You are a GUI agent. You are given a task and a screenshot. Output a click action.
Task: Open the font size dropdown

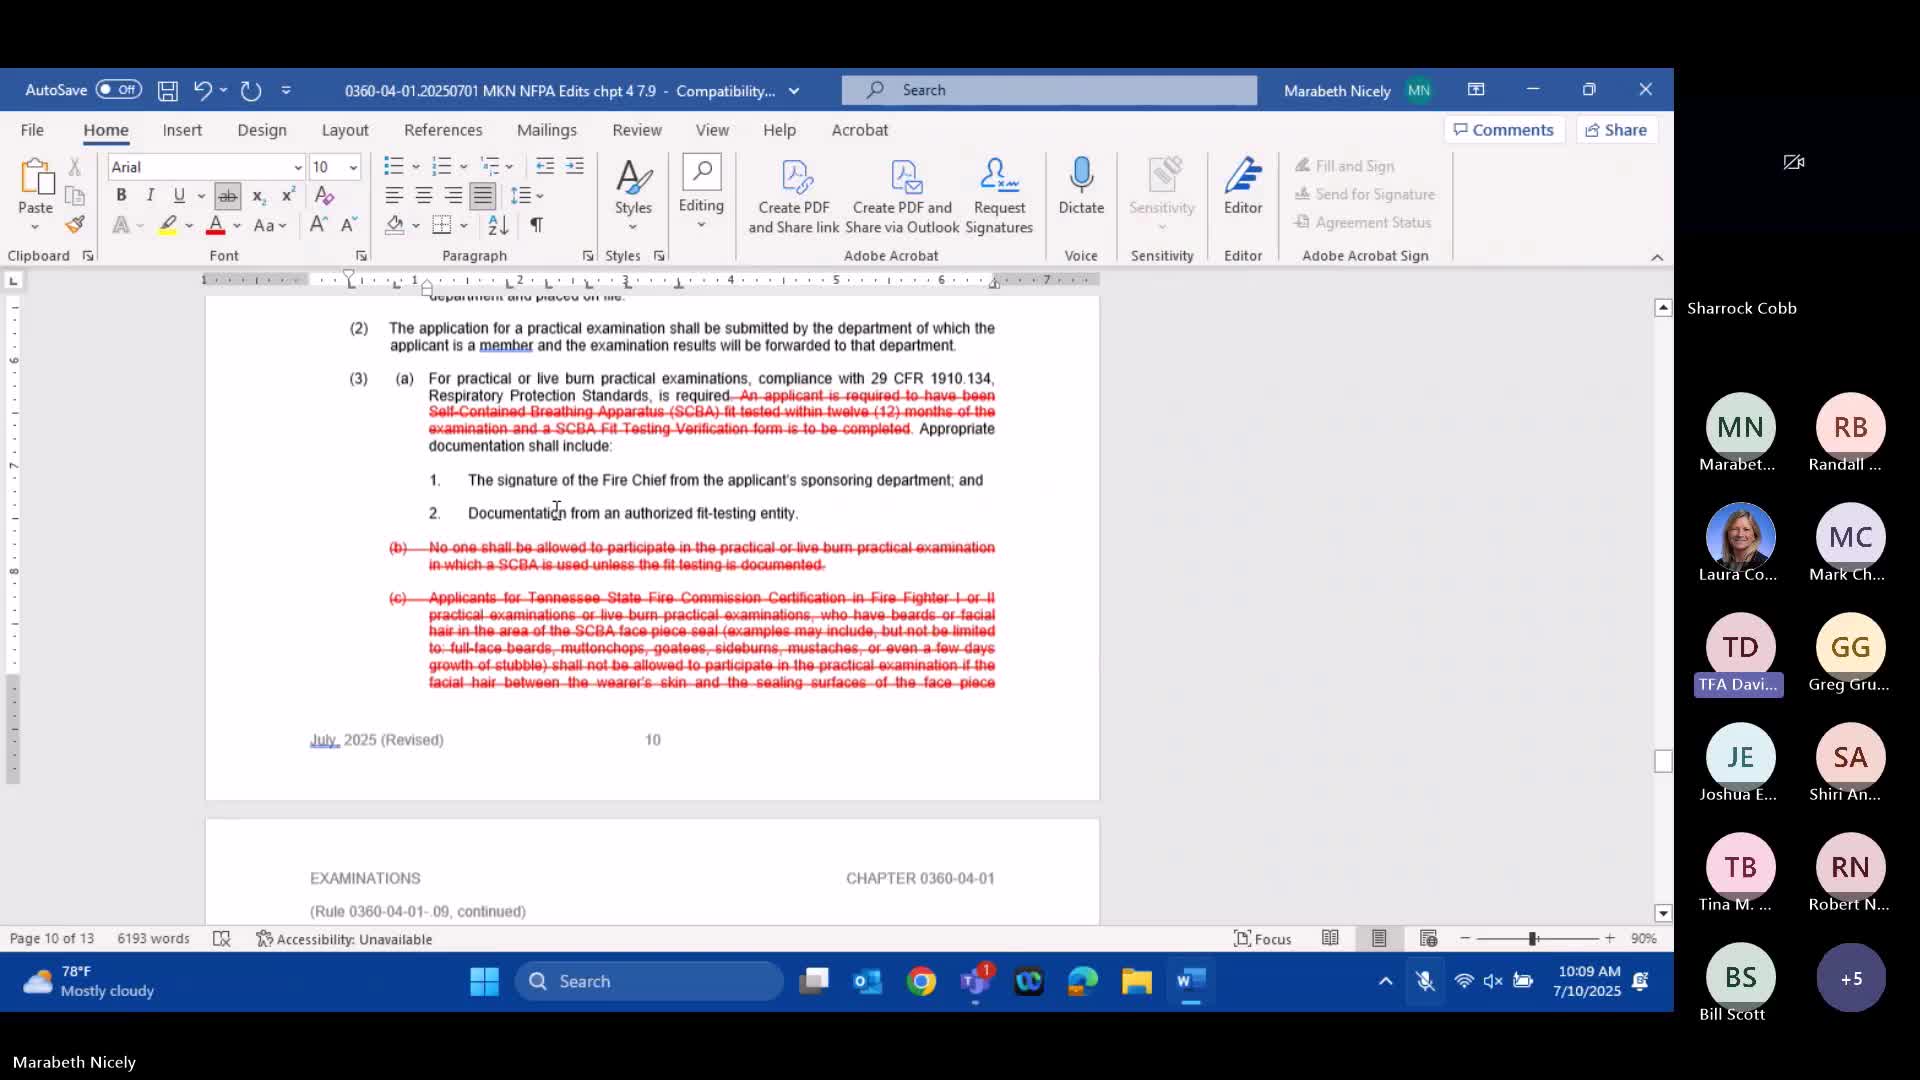(x=353, y=167)
